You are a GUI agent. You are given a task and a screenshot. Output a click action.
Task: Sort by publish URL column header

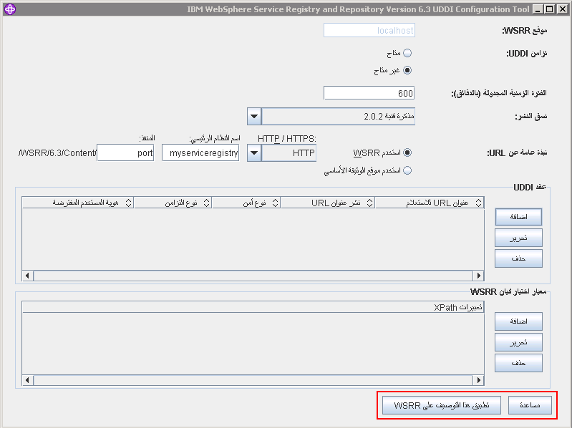(x=328, y=203)
